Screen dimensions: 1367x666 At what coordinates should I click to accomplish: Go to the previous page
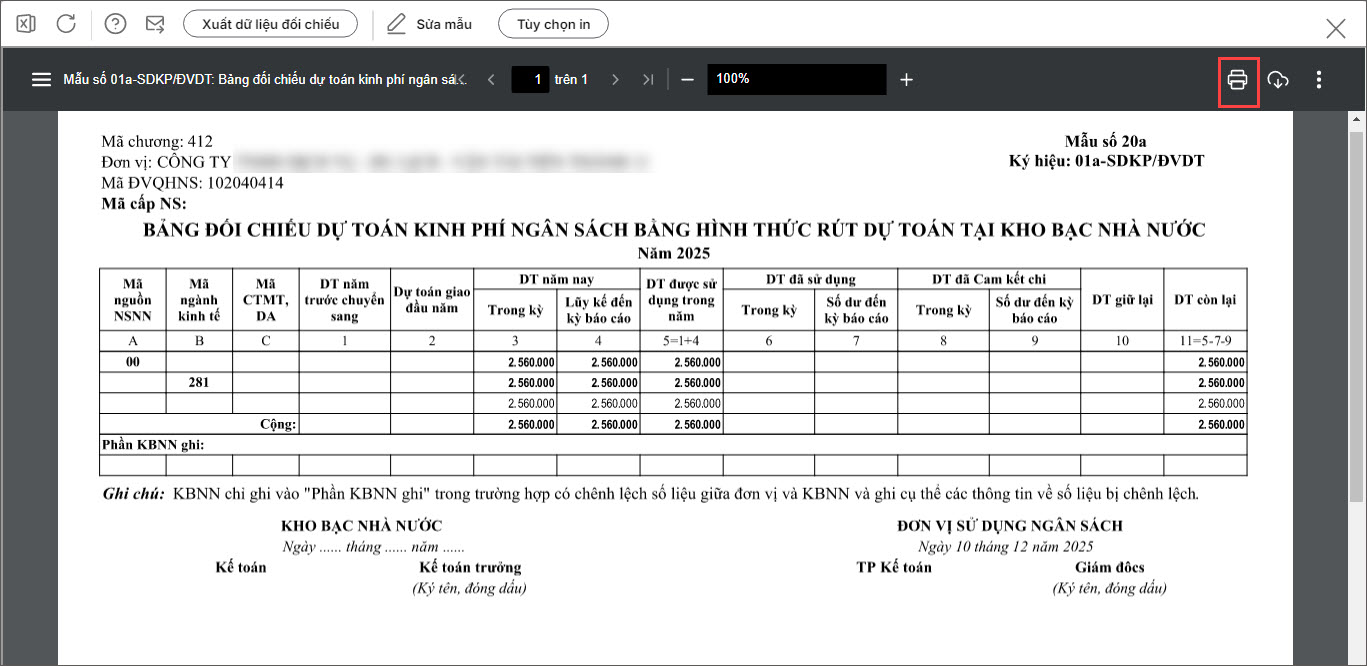pos(491,80)
